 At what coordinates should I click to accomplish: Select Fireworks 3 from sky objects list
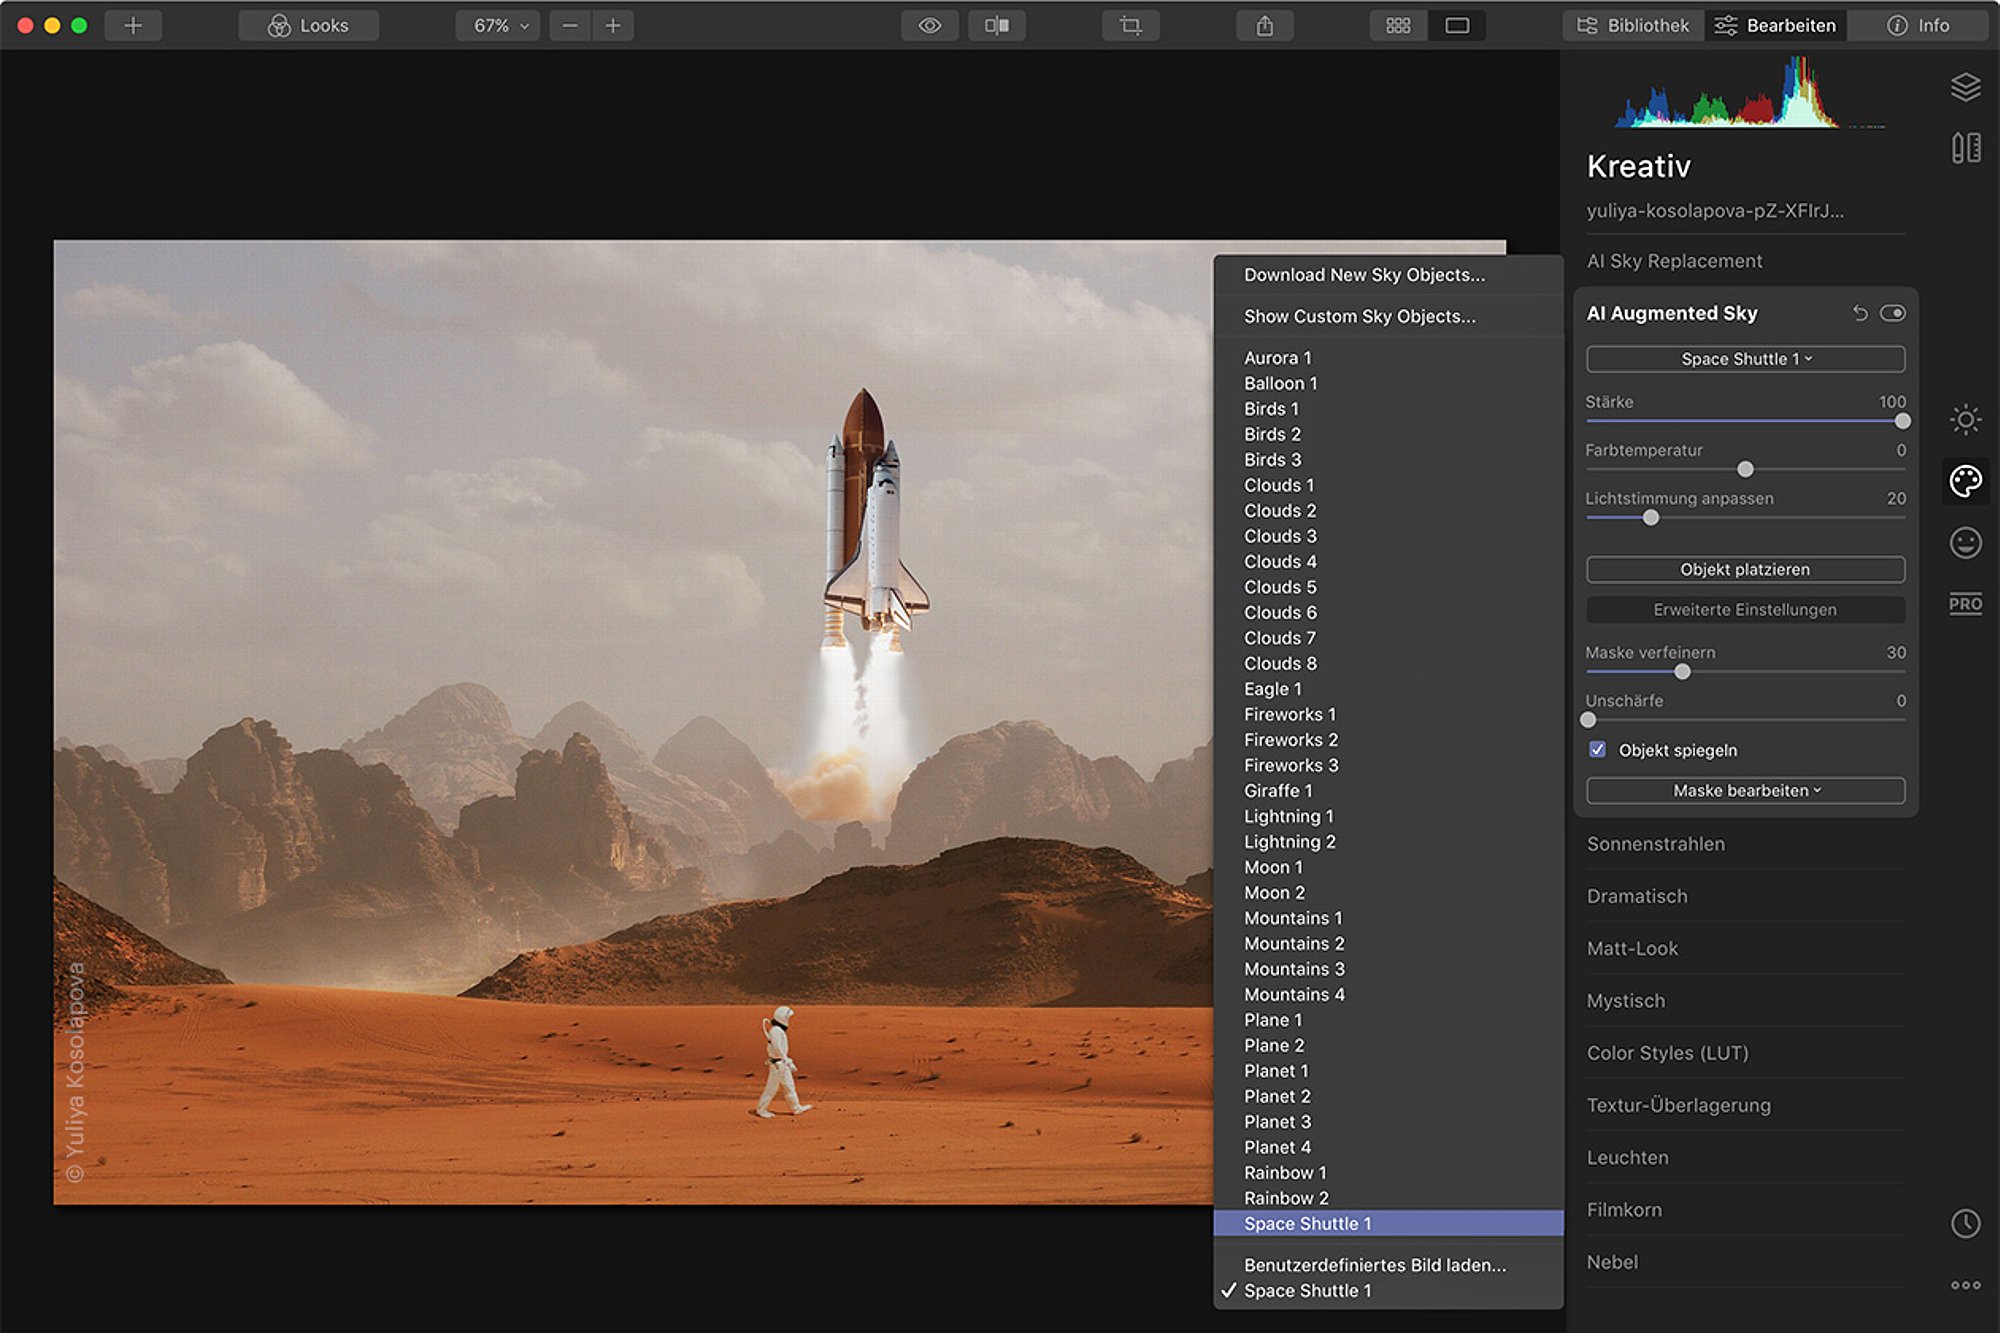coord(1388,765)
